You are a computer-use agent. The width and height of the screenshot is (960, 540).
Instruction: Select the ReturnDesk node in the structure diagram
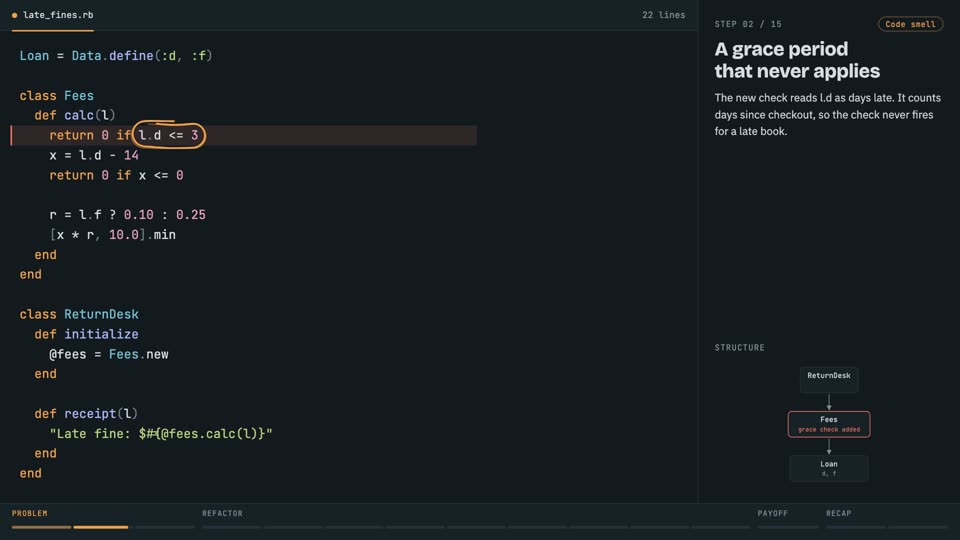pos(828,380)
